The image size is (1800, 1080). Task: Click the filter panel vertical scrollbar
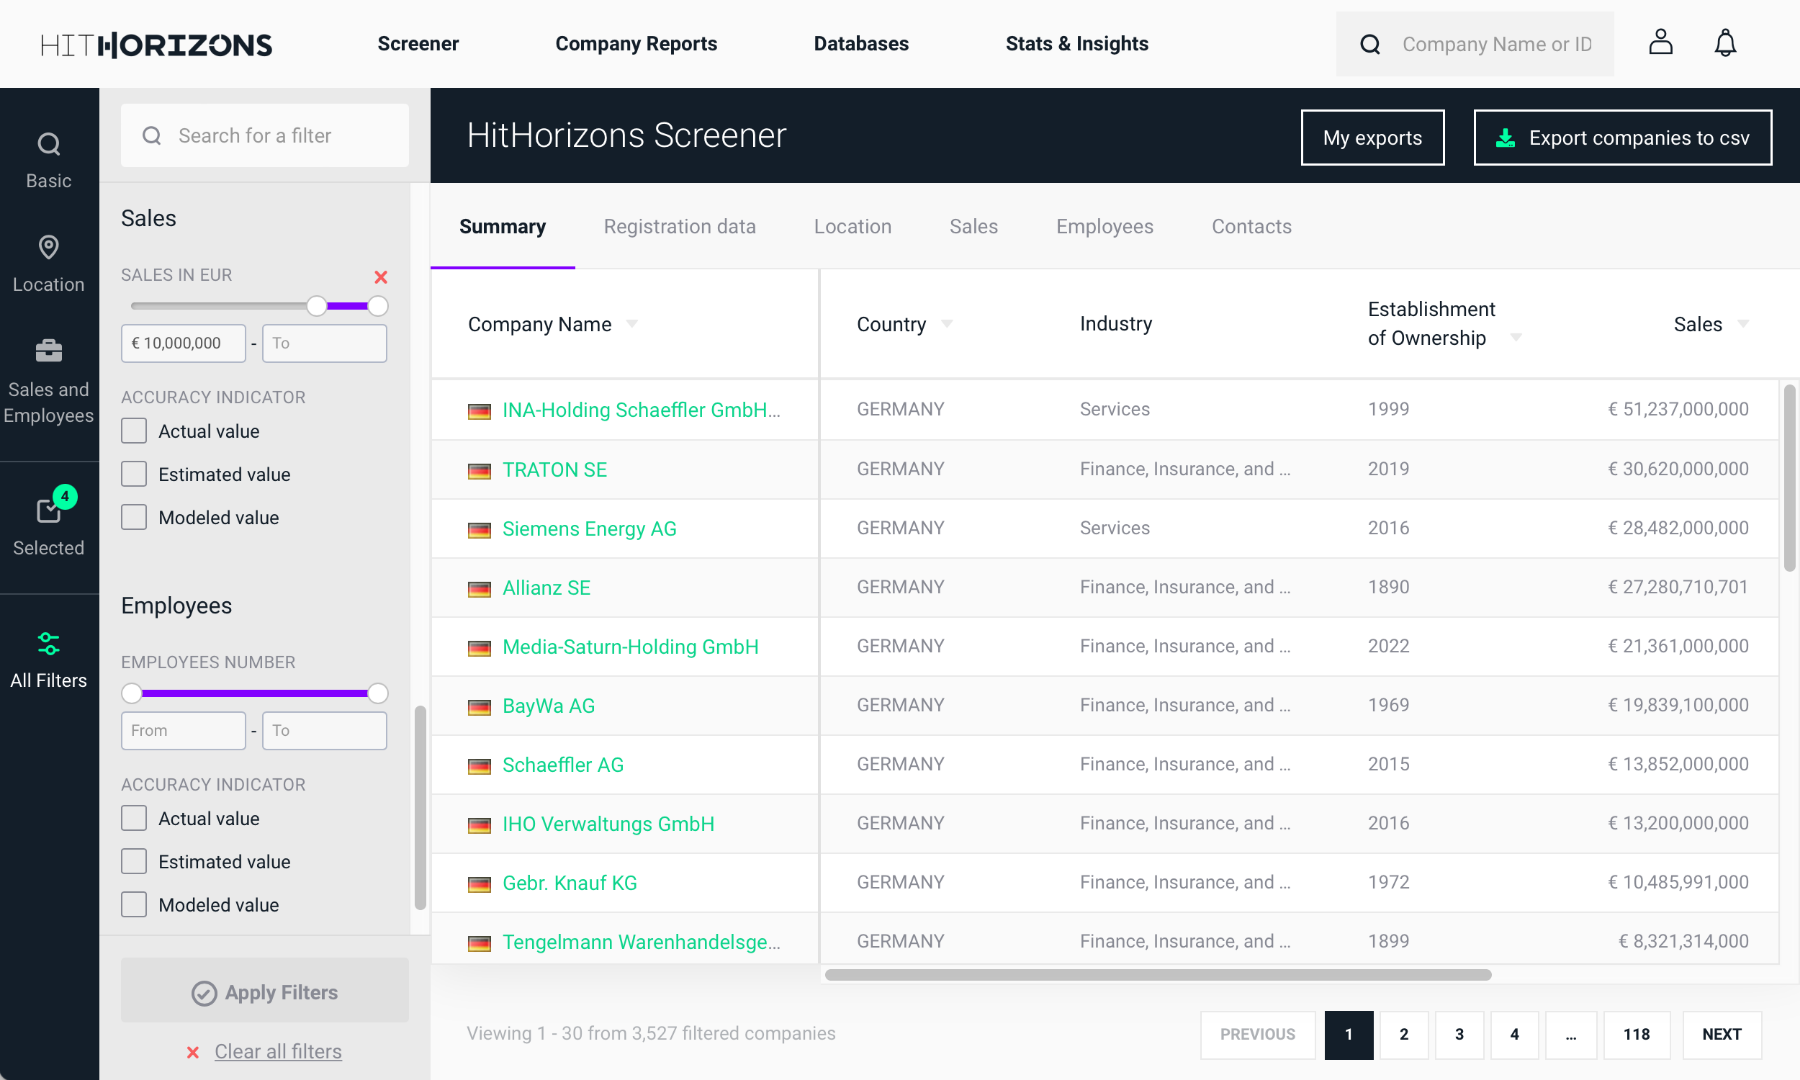[x=421, y=808]
